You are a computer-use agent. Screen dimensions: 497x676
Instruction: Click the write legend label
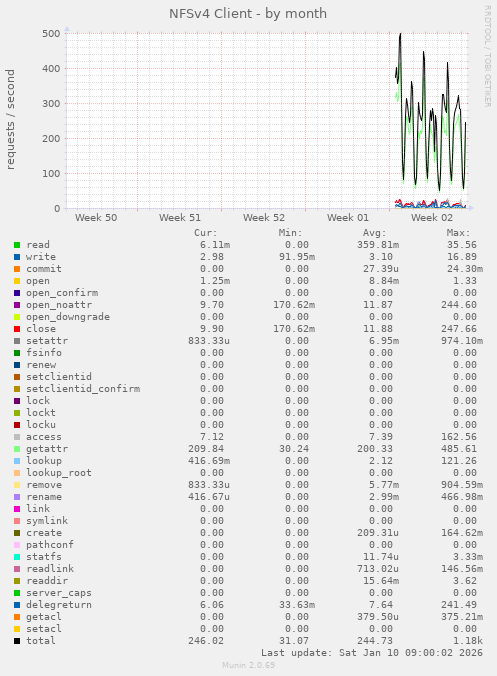tap(41, 257)
